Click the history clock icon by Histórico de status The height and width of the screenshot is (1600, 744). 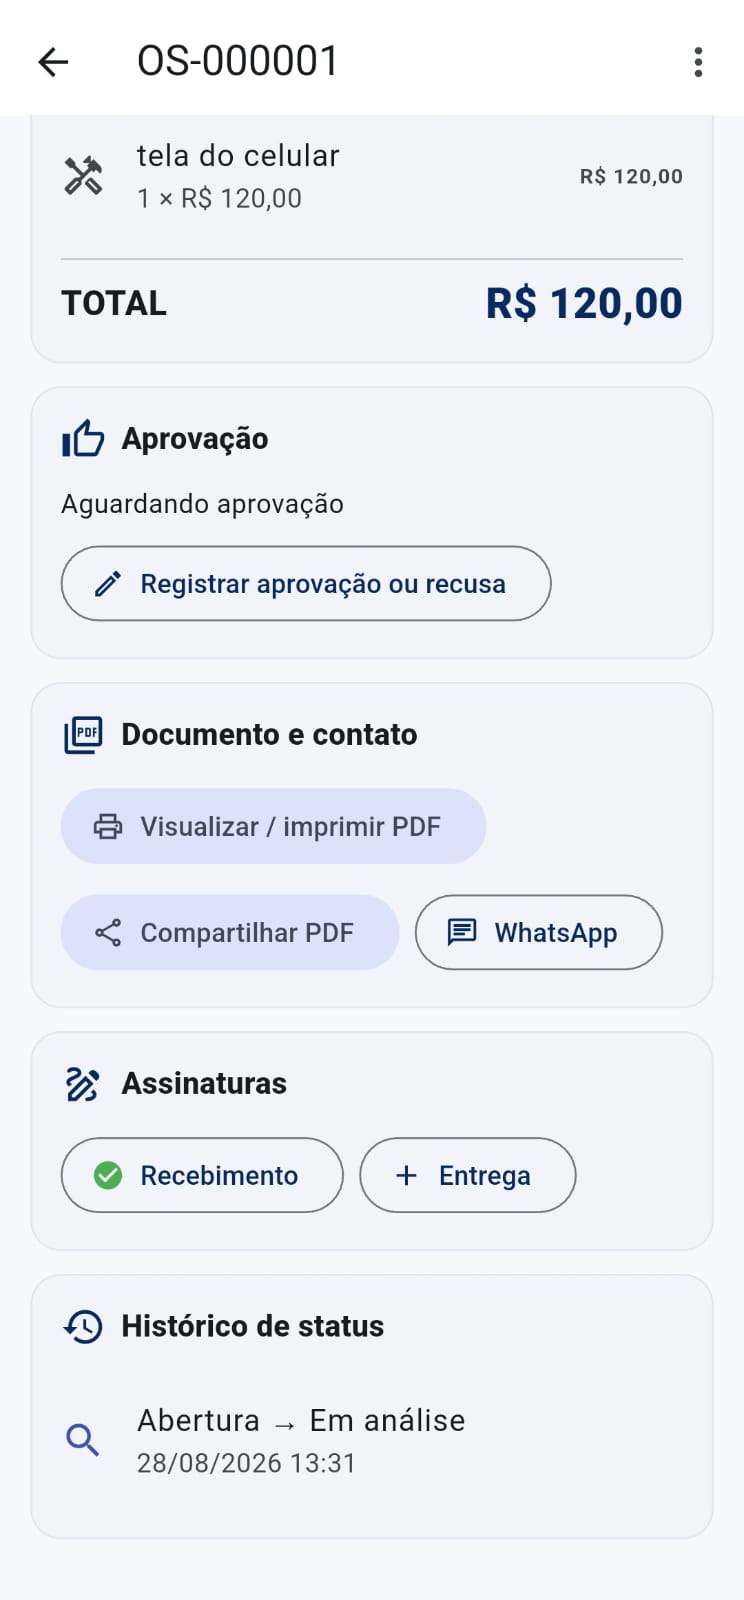(83, 1327)
